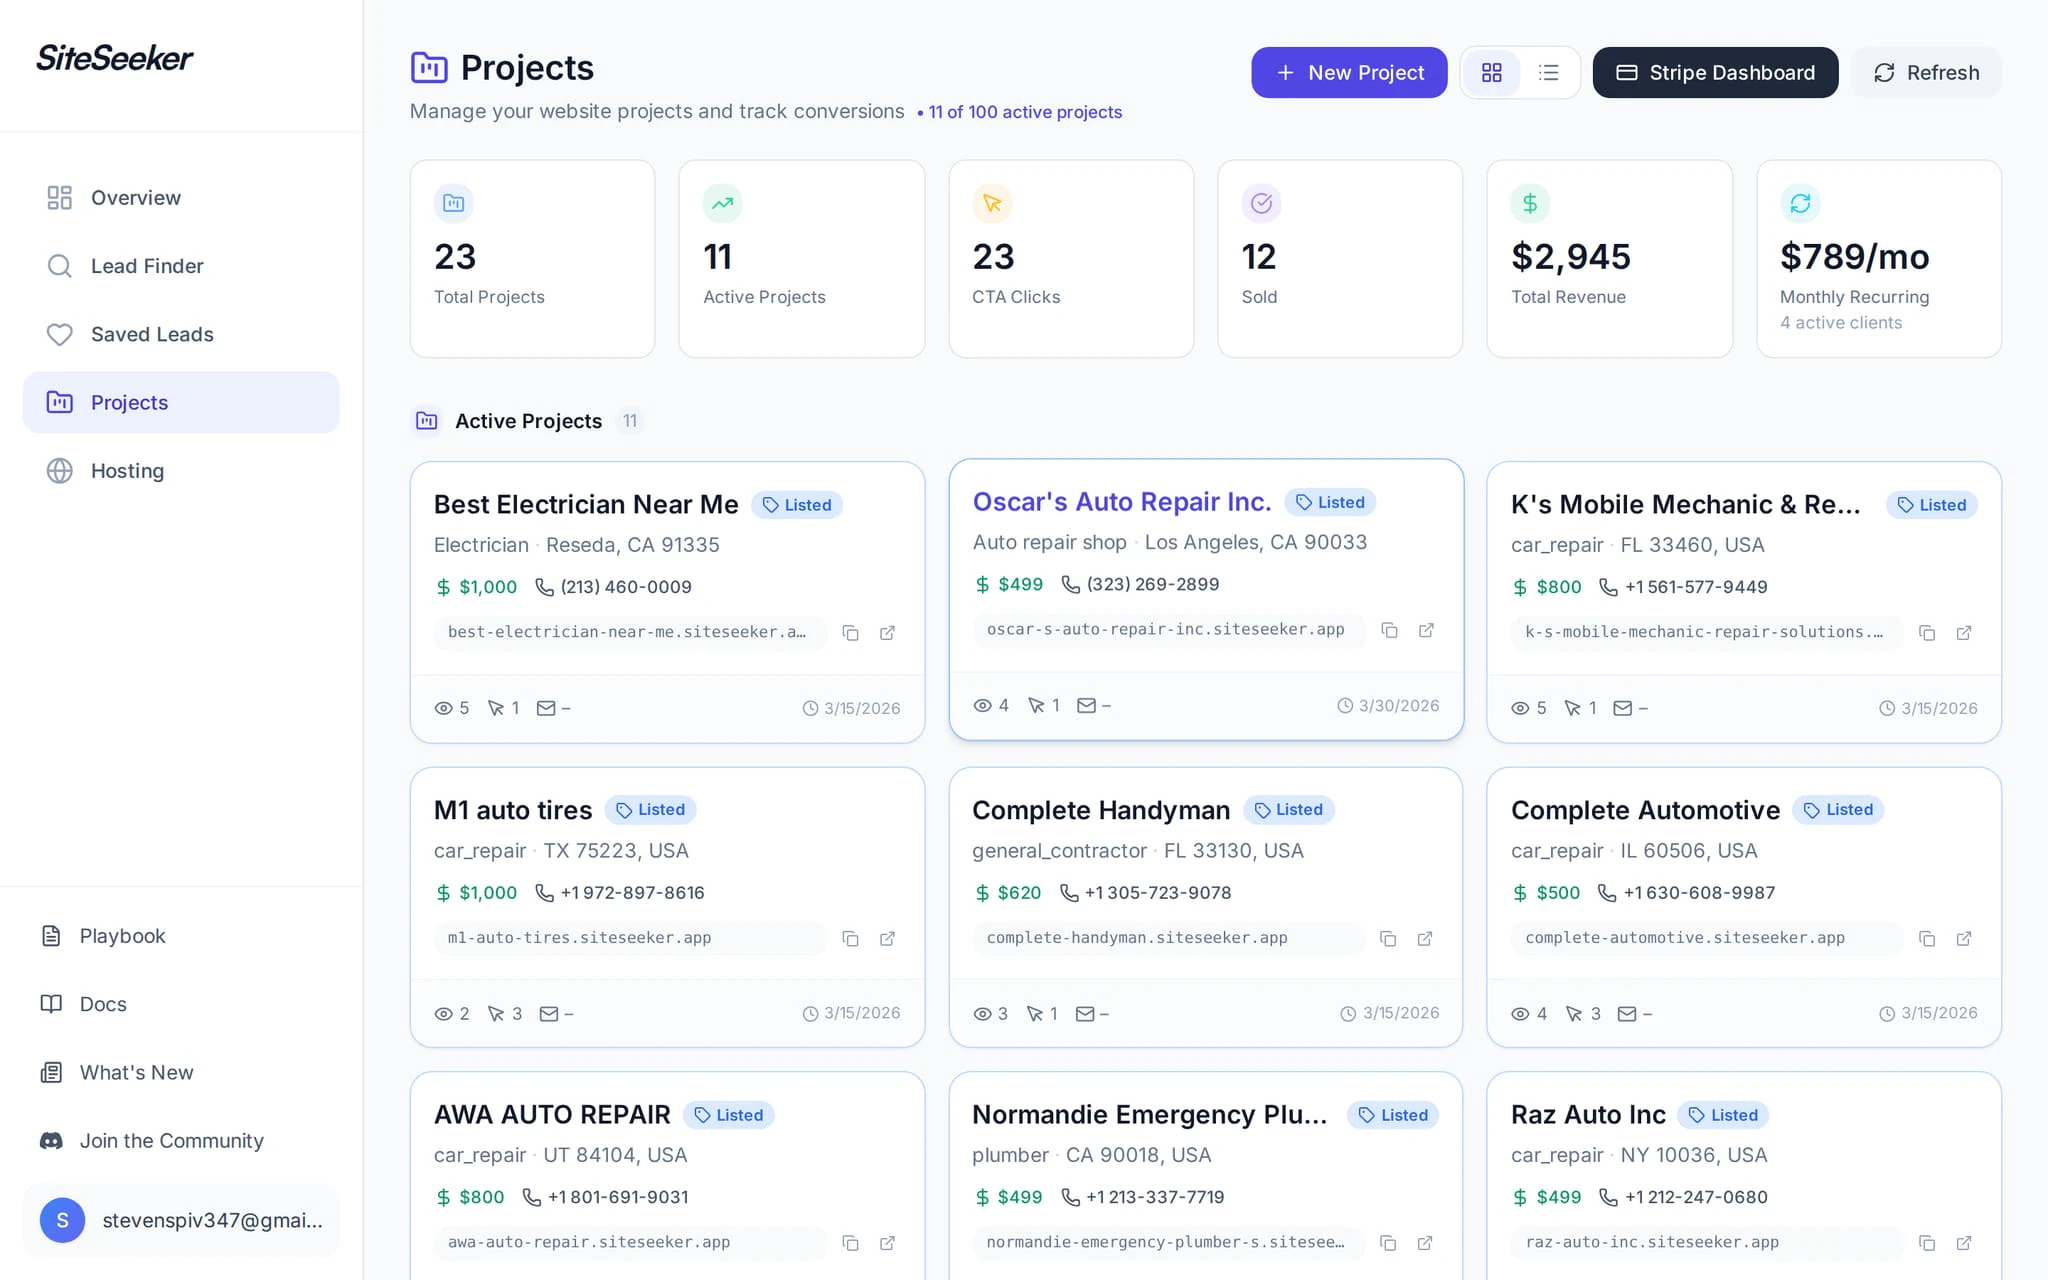This screenshot has width=2048, height=1280.
Task: Open best-electrician-near-me.siteseeker.app in new tab
Action: [x=889, y=633]
